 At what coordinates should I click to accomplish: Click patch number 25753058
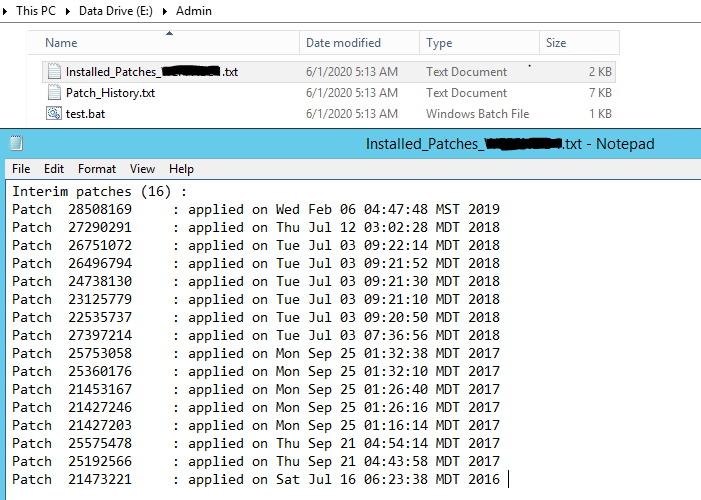(100, 353)
